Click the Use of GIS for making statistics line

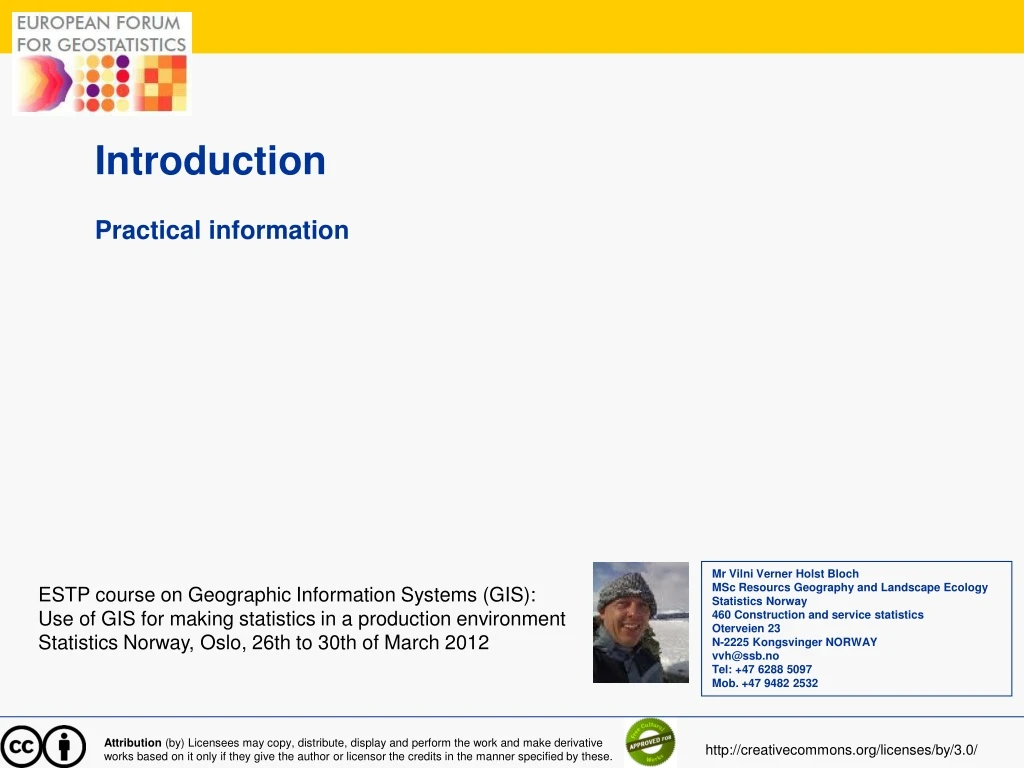coord(301,619)
